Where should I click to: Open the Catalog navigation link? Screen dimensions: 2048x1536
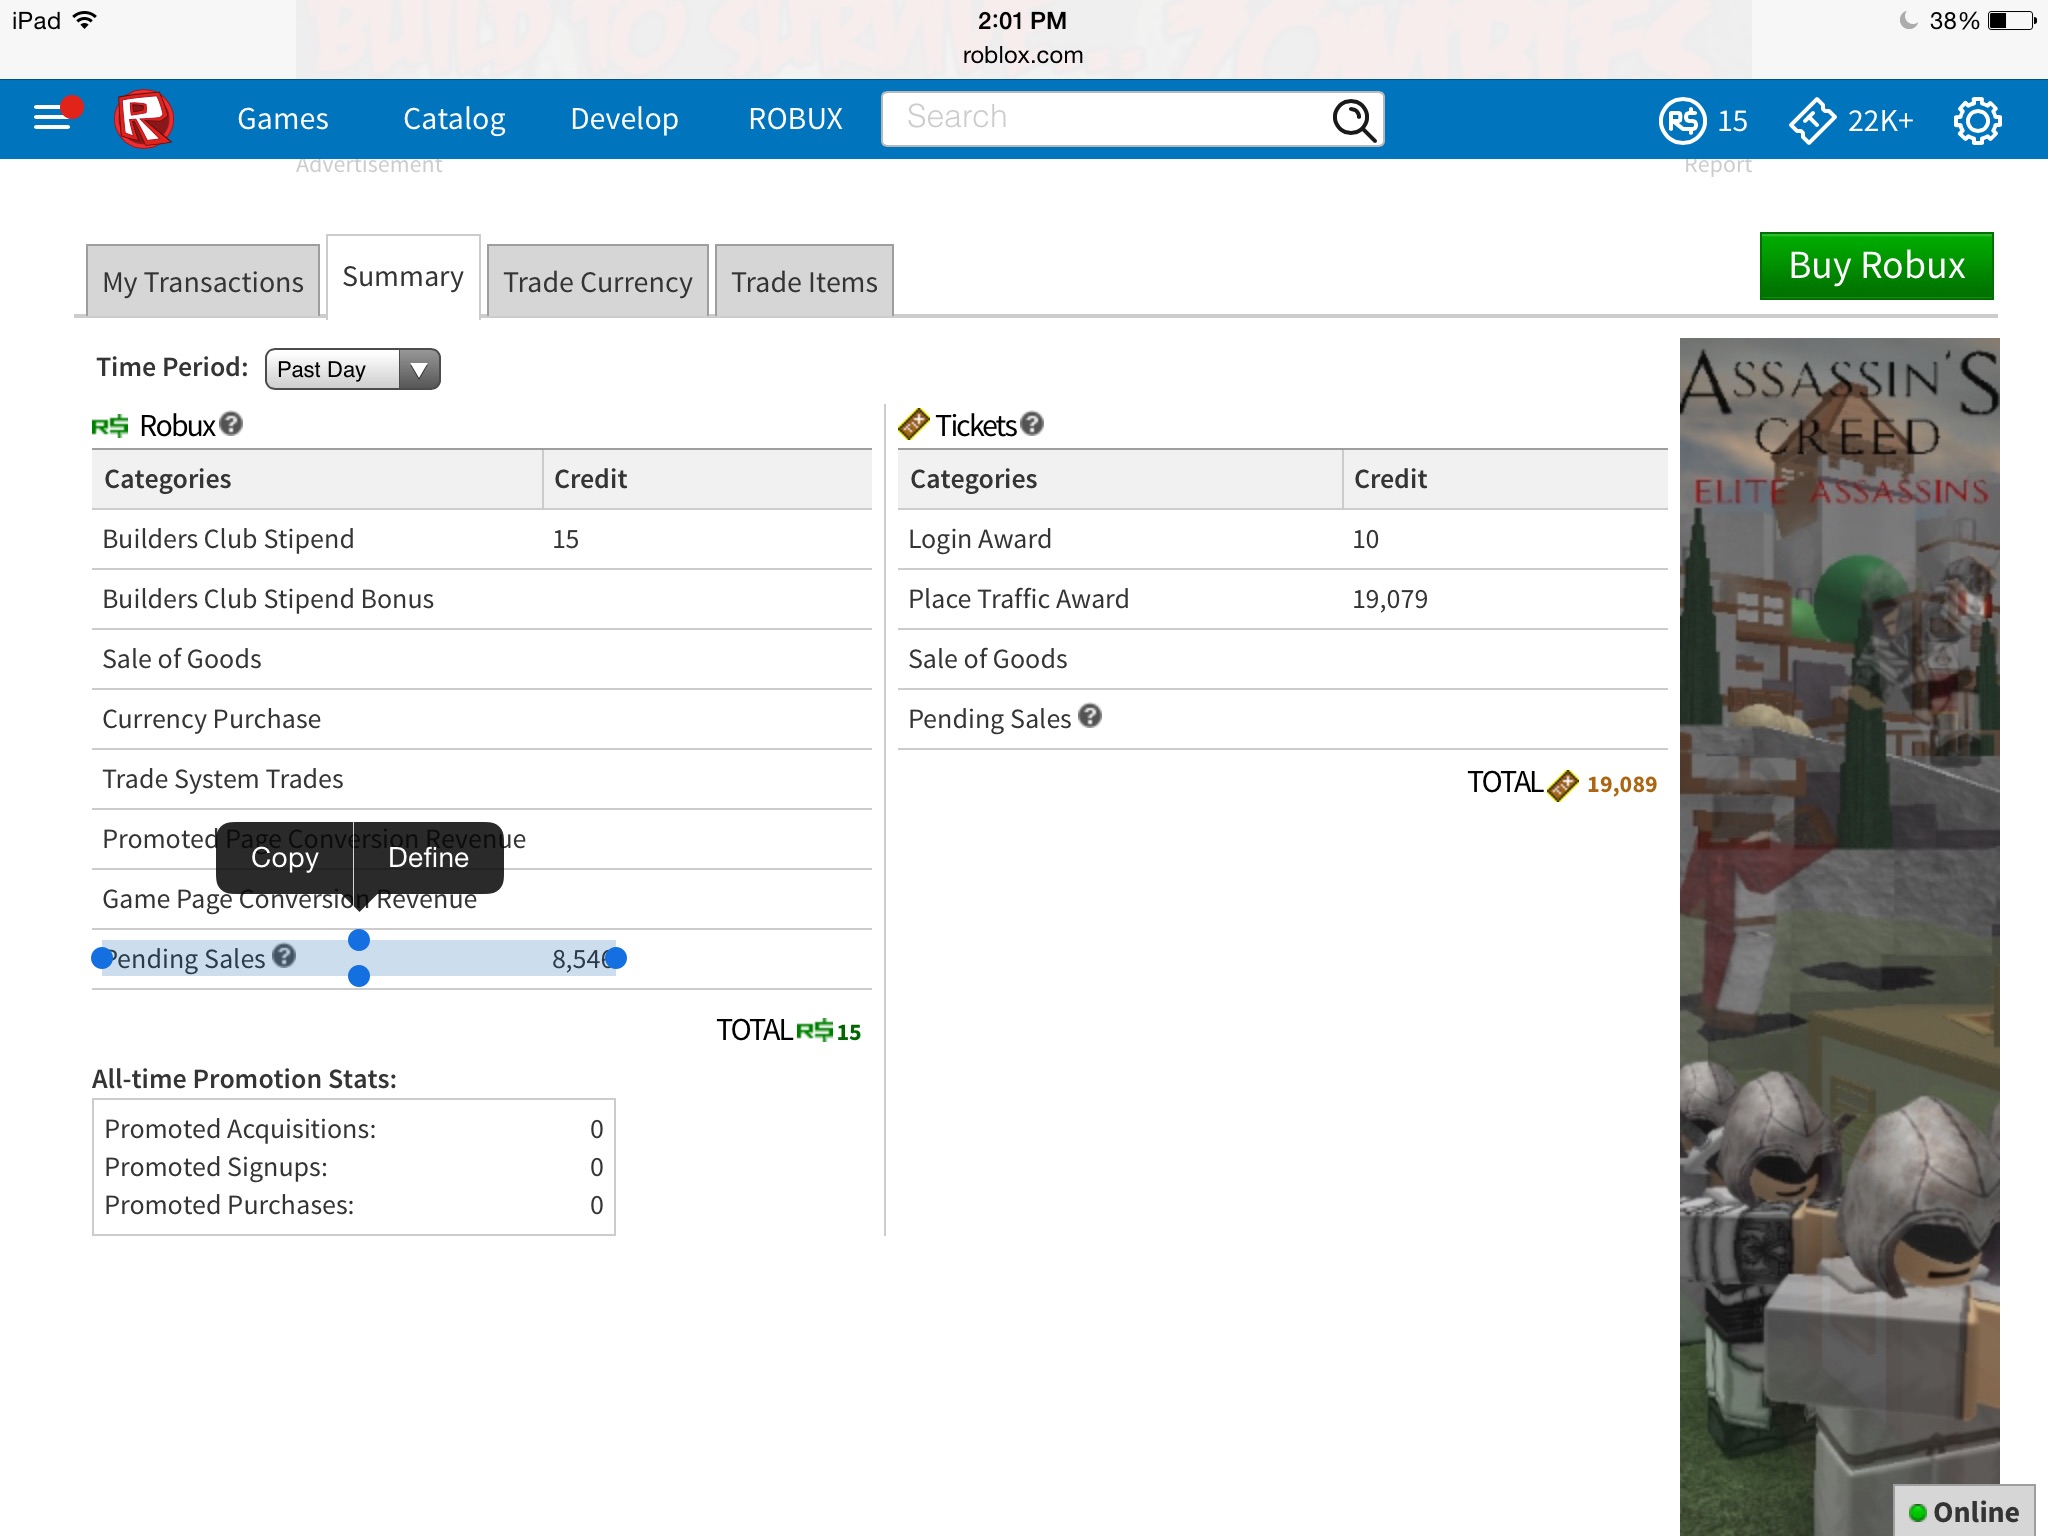point(454,119)
